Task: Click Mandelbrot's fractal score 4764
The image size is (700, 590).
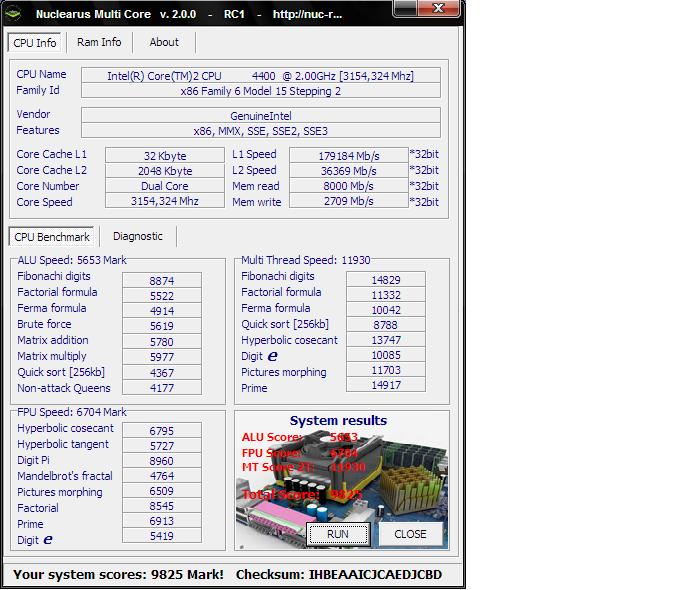Action: [x=162, y=476]
